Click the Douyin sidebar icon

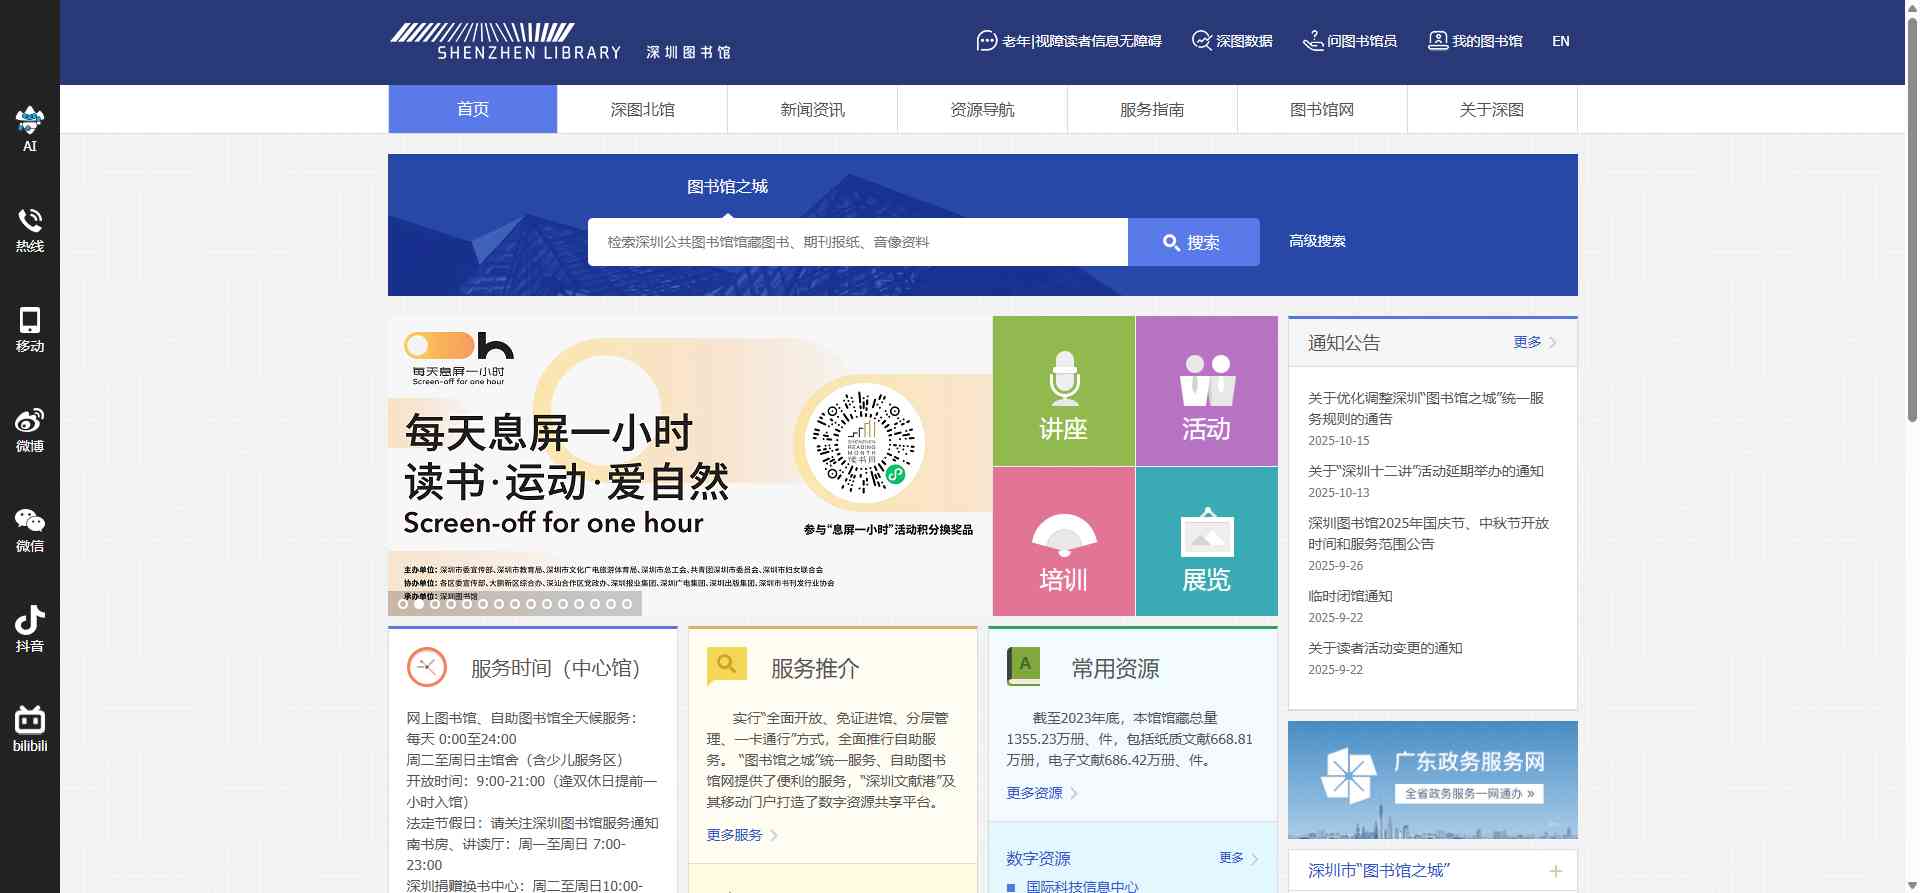click(30, 628)
